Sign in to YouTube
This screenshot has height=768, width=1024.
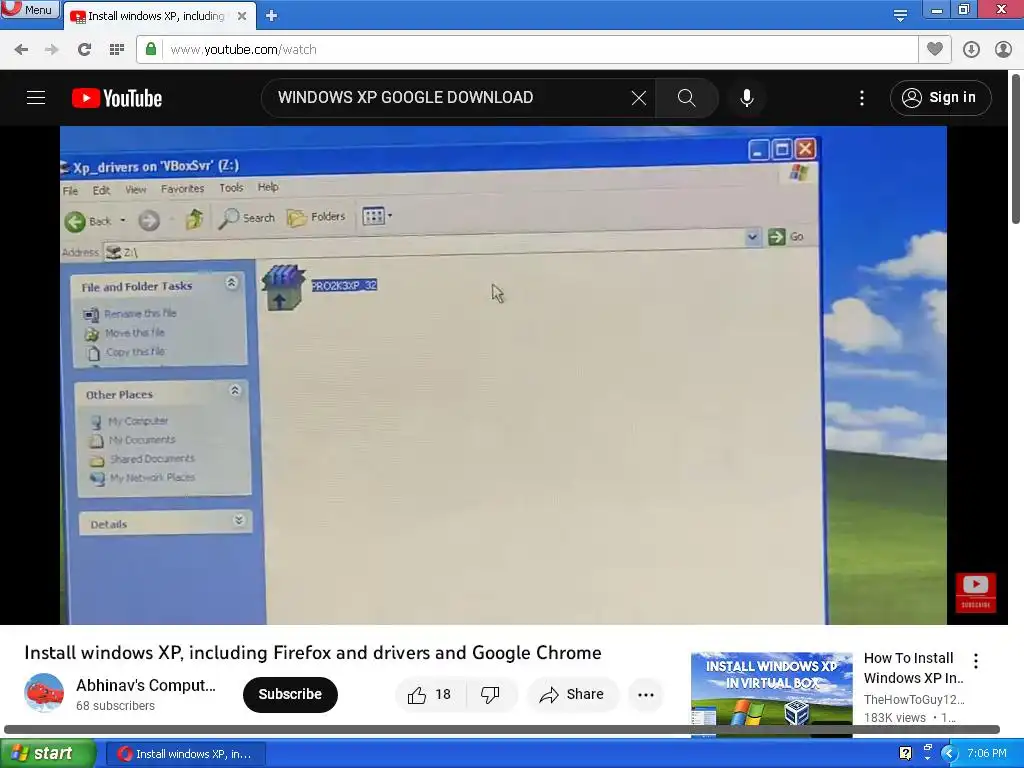[x=940, y=98]
